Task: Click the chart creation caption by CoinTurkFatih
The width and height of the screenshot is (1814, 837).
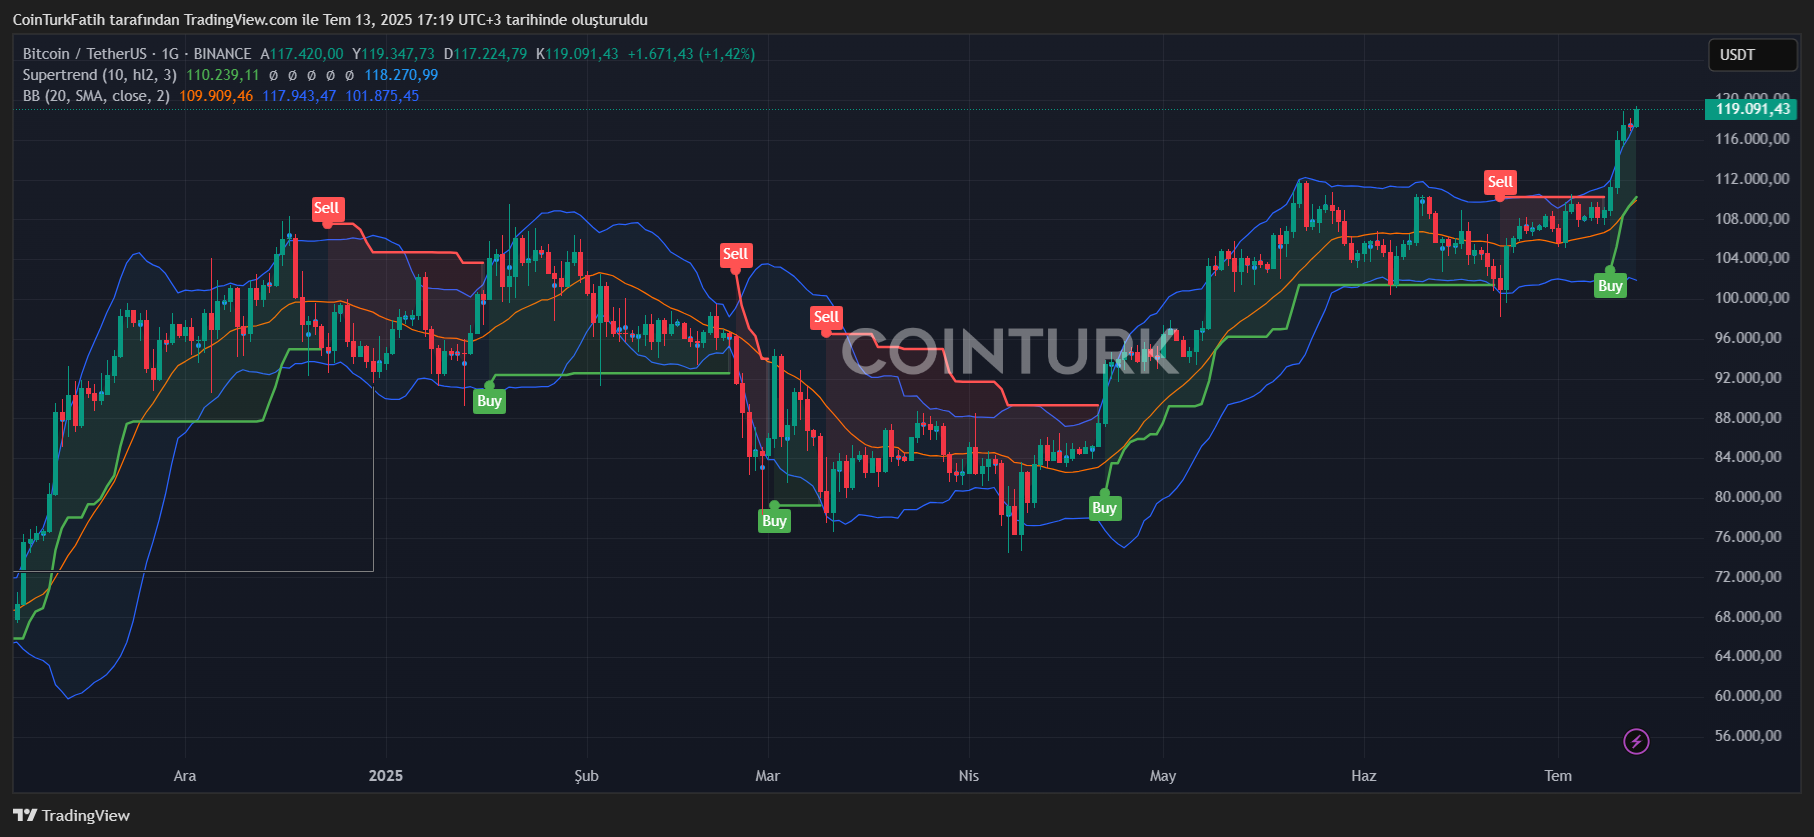Action: point(330,20)
